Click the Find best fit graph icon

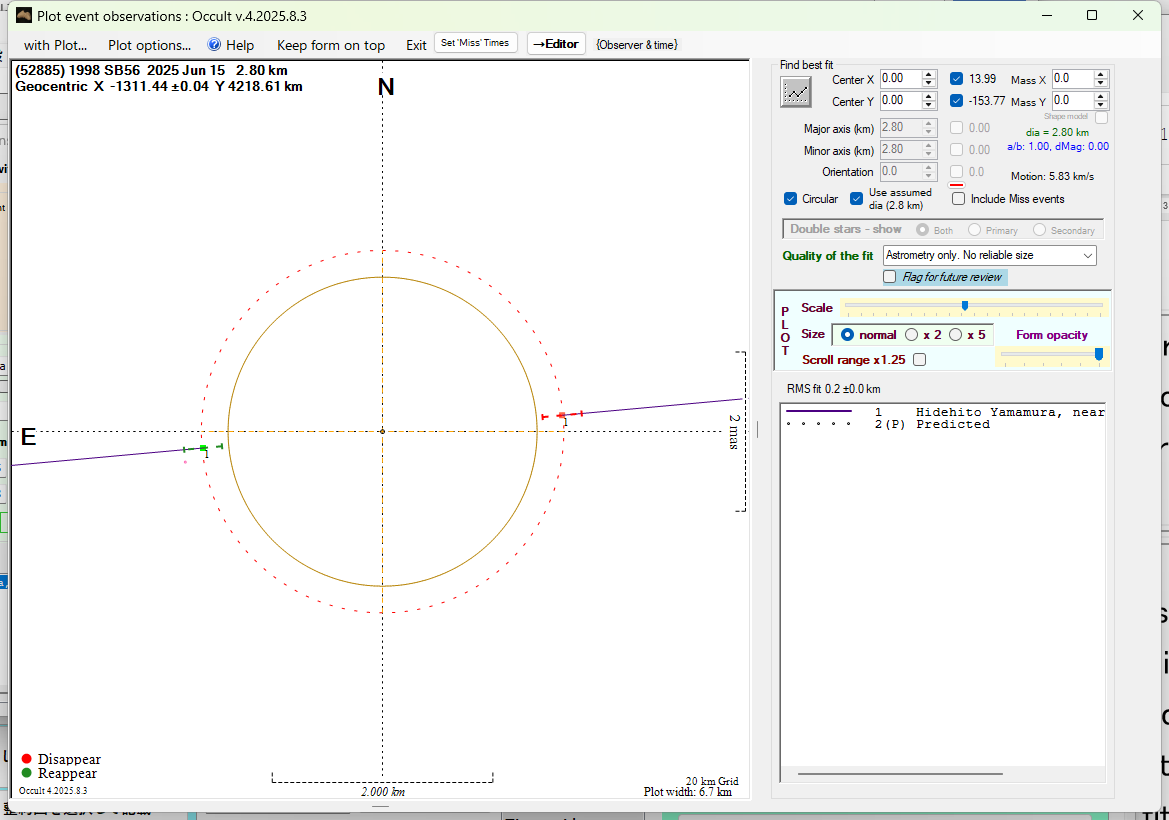click(x=796, y=91)
